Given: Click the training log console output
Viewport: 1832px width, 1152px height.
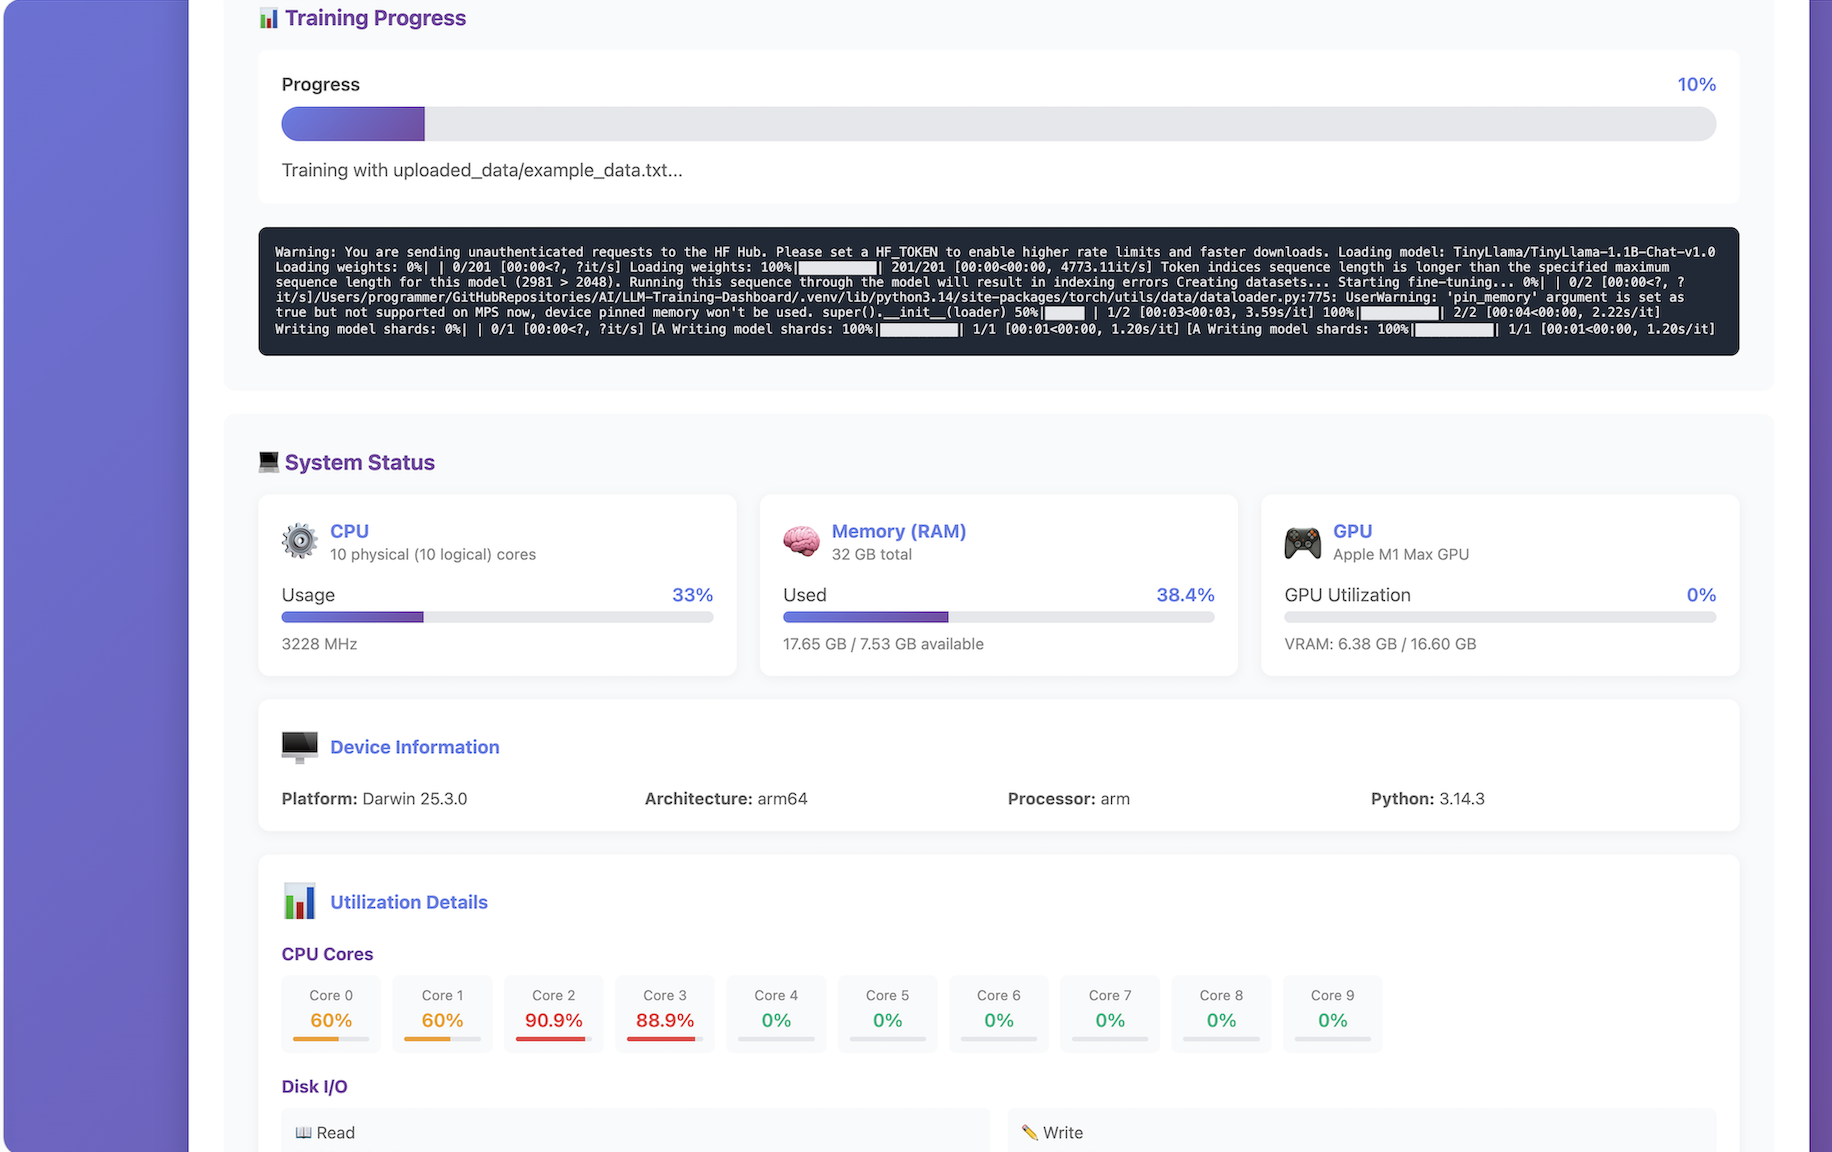Looking at the screenshot, I should point(998,291).
